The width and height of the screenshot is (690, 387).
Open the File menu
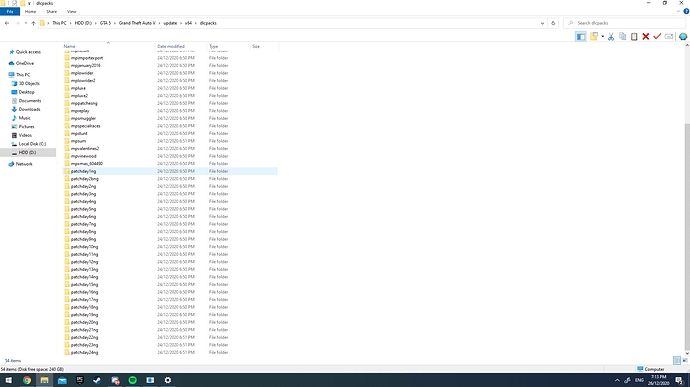pyautogui.click(x=10, y=11)
